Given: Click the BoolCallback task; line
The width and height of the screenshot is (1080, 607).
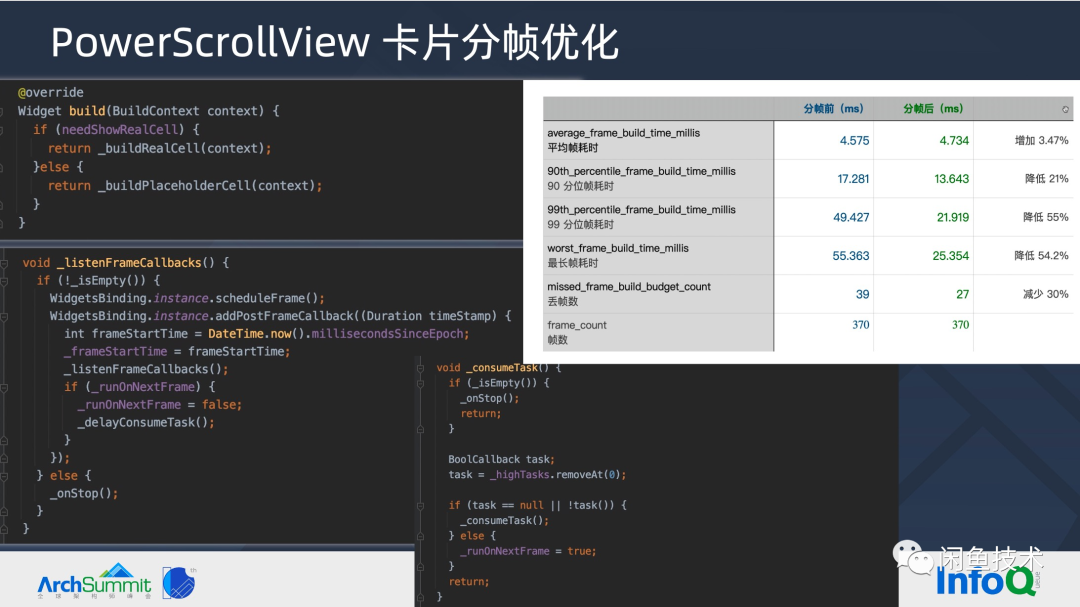Looking at the screenshot, I should [x=501, y=460].
